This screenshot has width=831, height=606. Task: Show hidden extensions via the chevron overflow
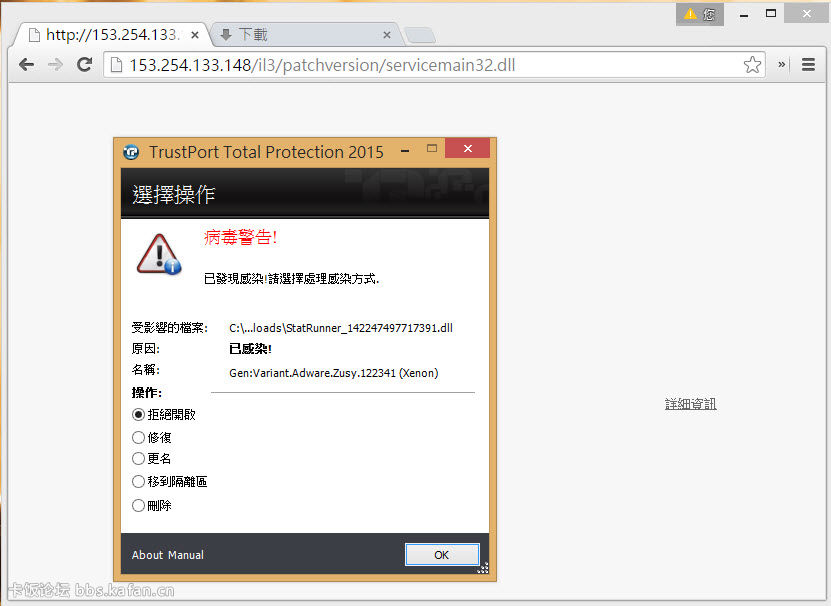click(x=782, y=65)
